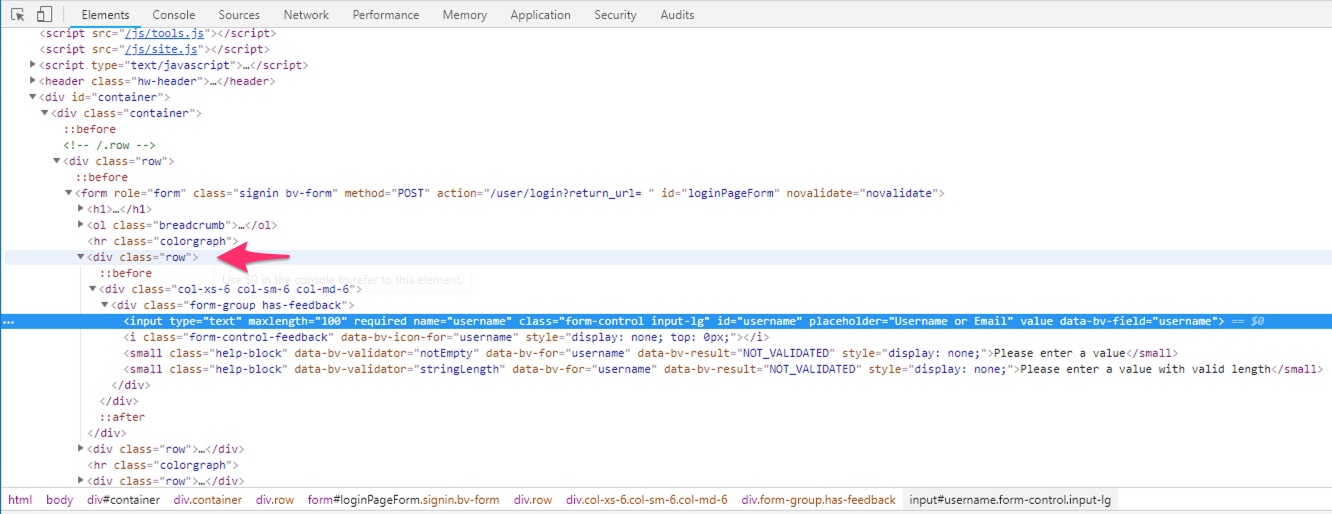The image size is (1332, 514).
Task: Open the ellipsis actions for selected row
Action: click(x=9, y=322)
